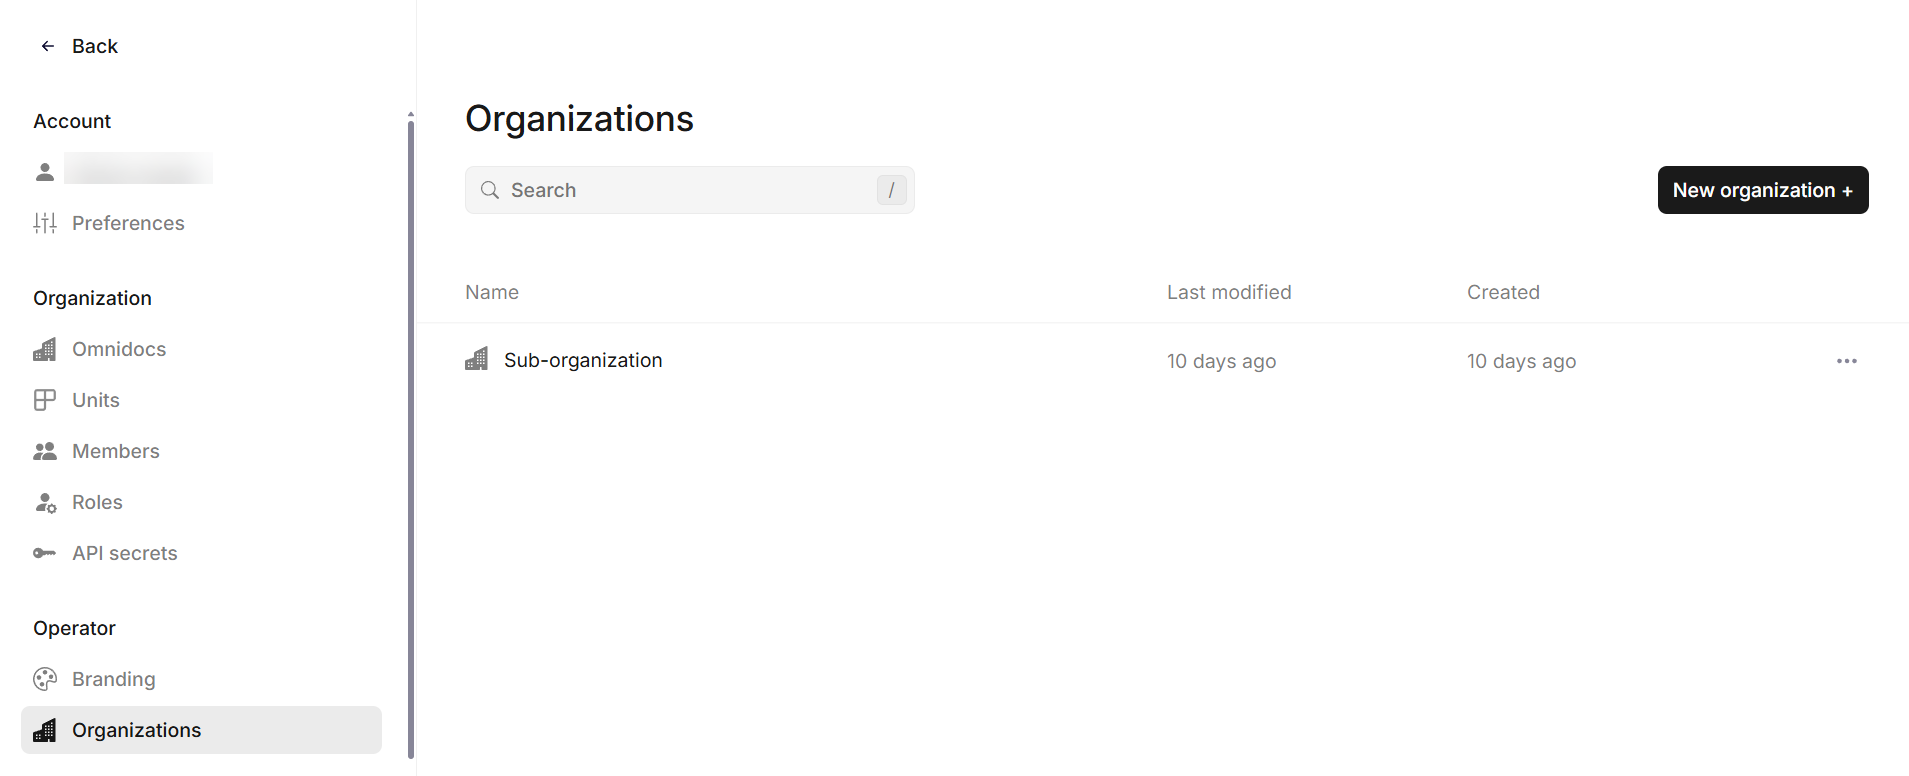Sort by the Last modified column header
This screenshot has height=776, width=1909.
[1229, 292]
